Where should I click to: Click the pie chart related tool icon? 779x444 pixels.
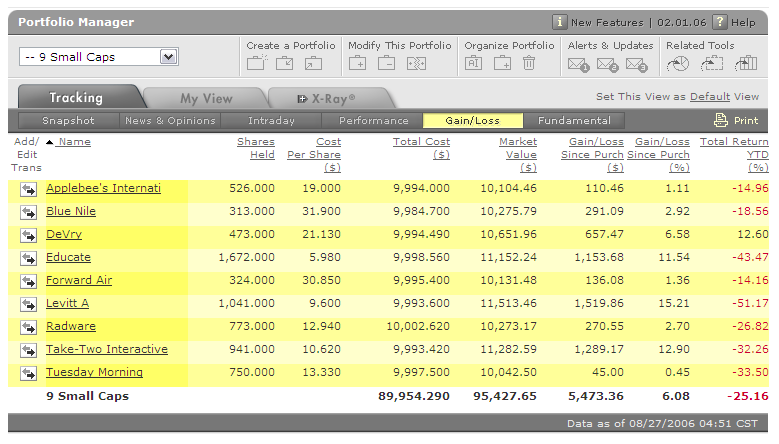pos(678,64)
